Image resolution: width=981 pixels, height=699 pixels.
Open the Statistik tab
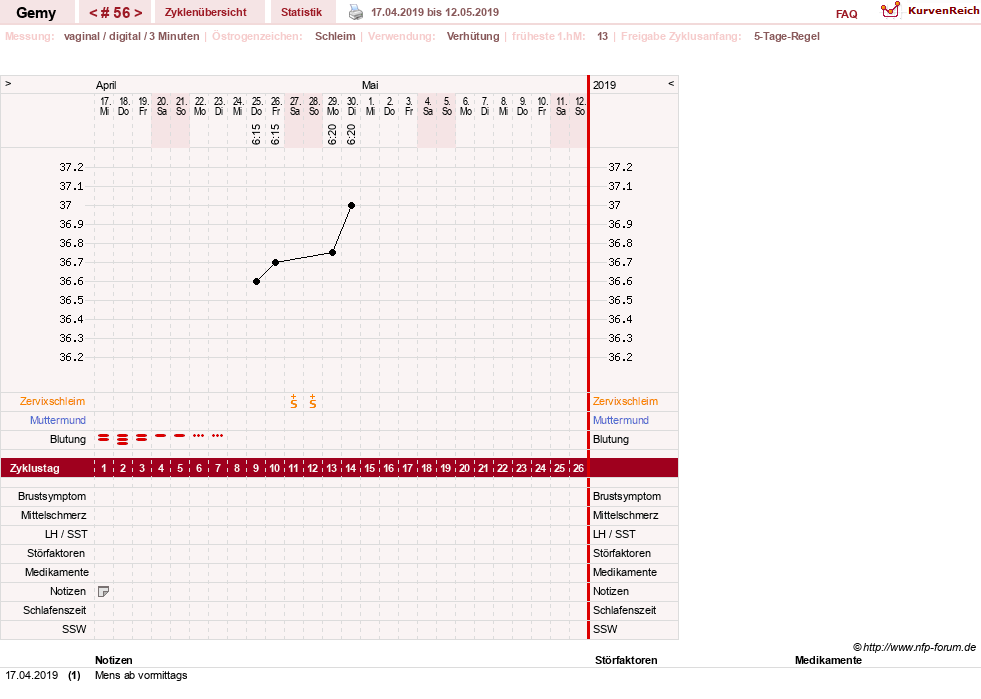(x=302, y=12)
